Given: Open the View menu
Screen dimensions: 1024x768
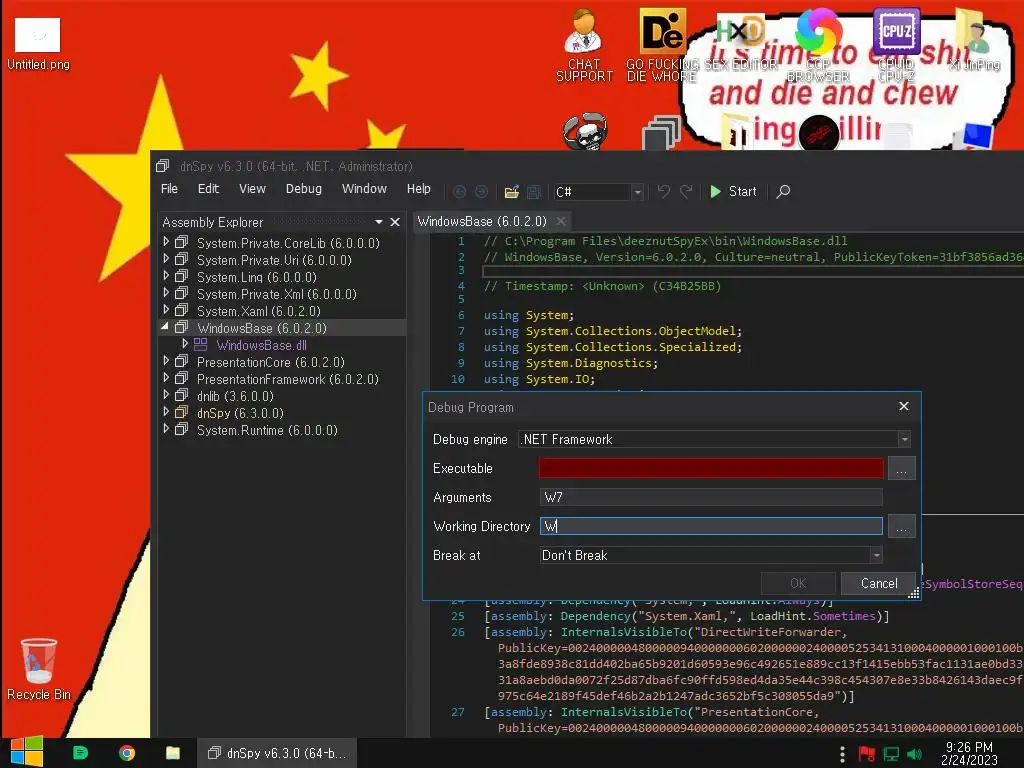Looking at the screenshot, I should pos(252,189).
